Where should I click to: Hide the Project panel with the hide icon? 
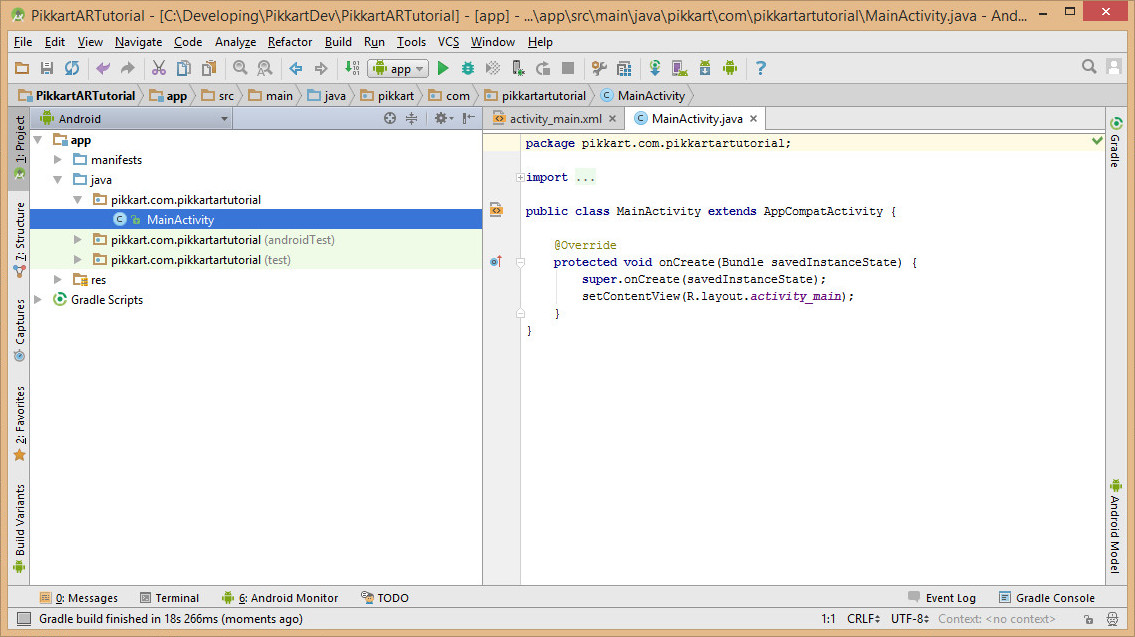tap(469, 118)
